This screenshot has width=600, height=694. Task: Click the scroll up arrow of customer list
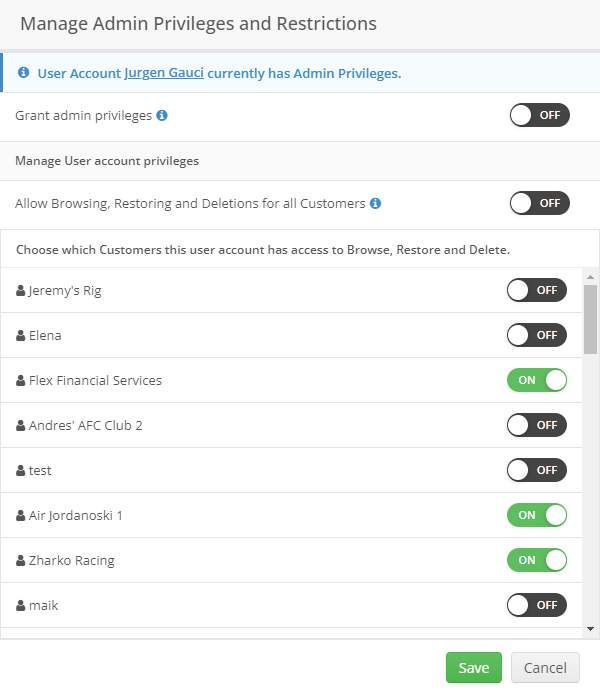click(x=590, y=277)
